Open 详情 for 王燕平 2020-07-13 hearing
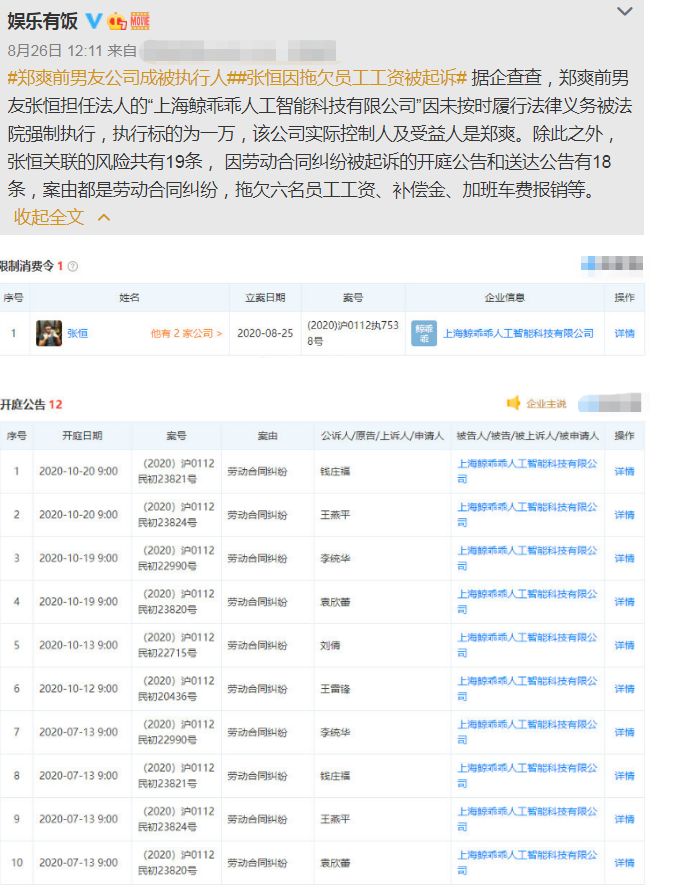 point(624,819)
